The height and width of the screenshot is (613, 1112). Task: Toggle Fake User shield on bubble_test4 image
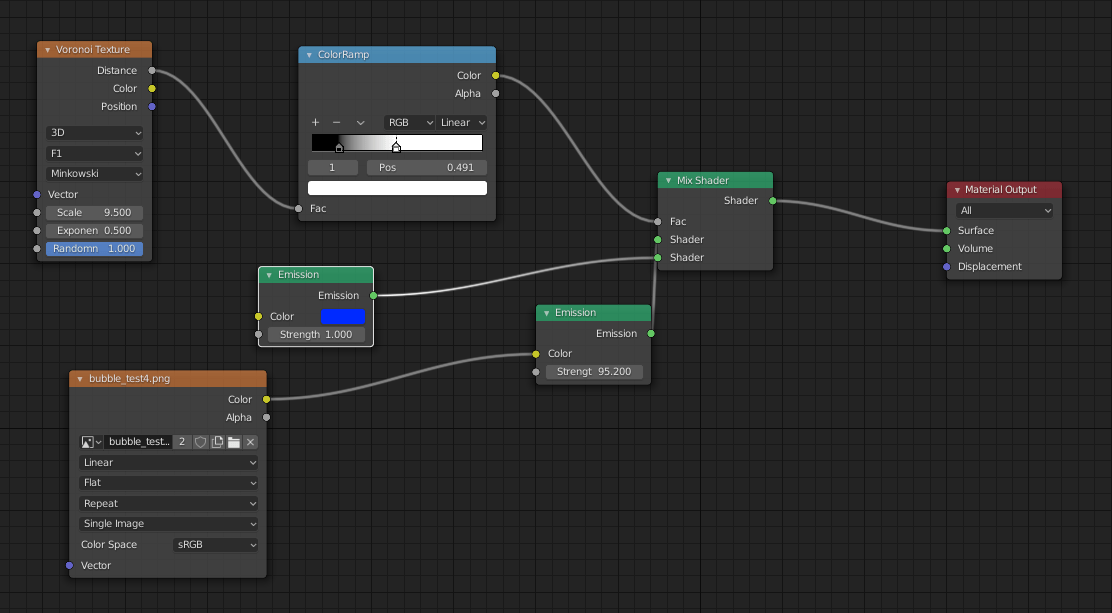201,441
